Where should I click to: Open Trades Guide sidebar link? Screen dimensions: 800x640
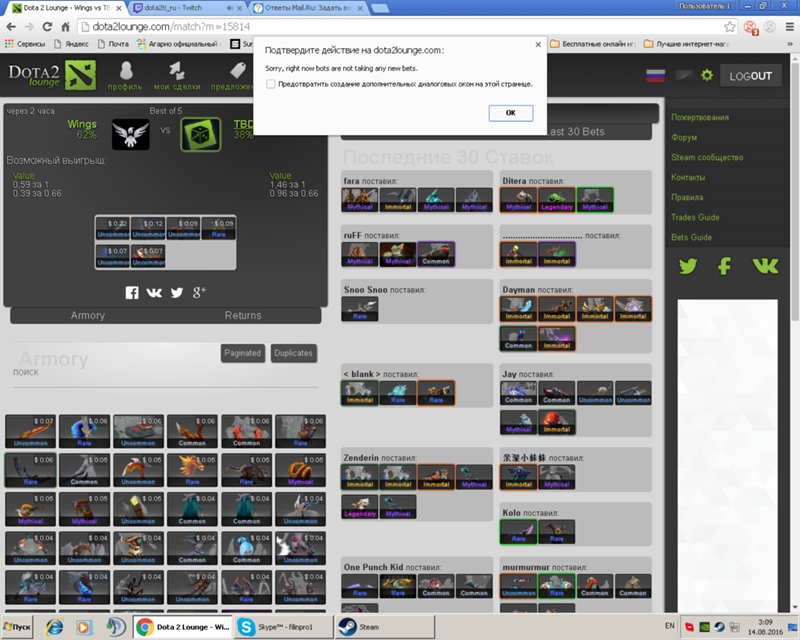pos(695,217)
